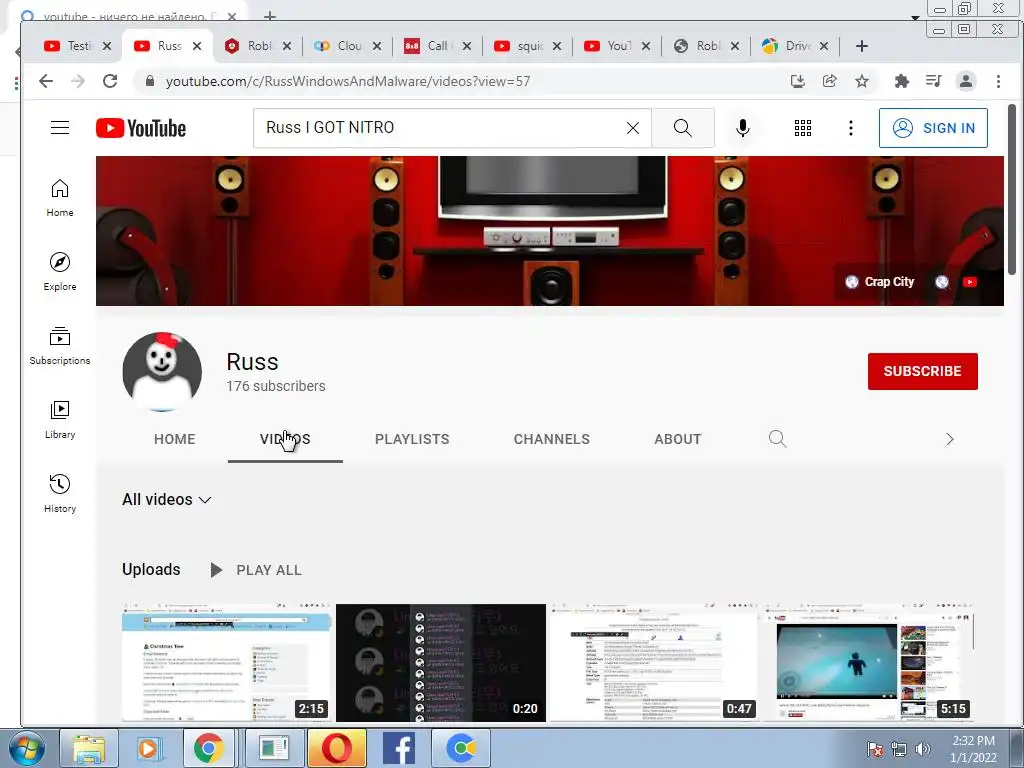Open History in sidebar
The height and width of the screenshot is (768, 1024).
60,493
